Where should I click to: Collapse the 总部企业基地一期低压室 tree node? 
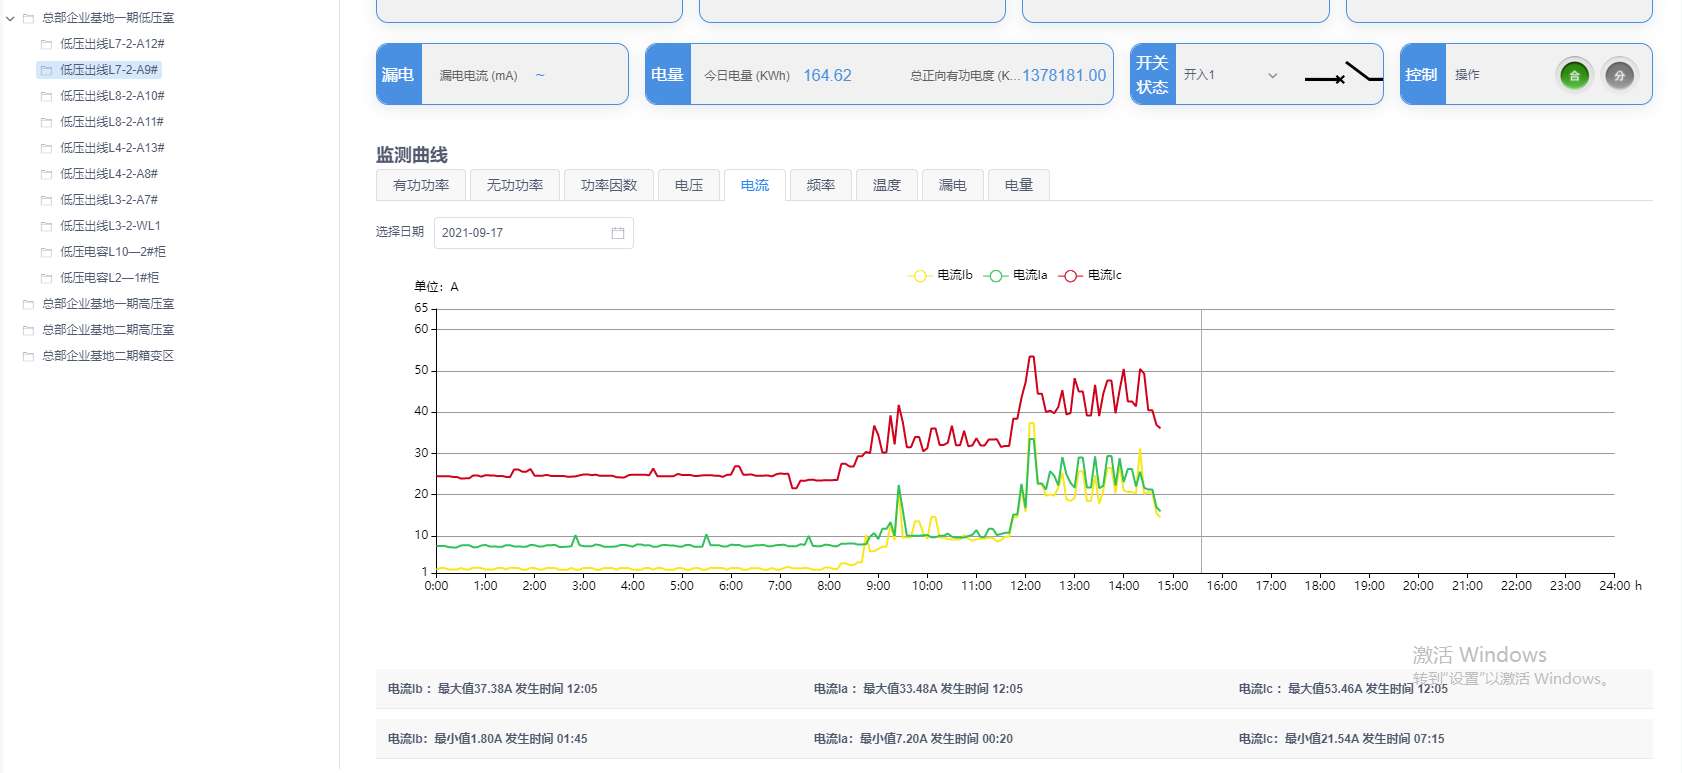[10, 18]
